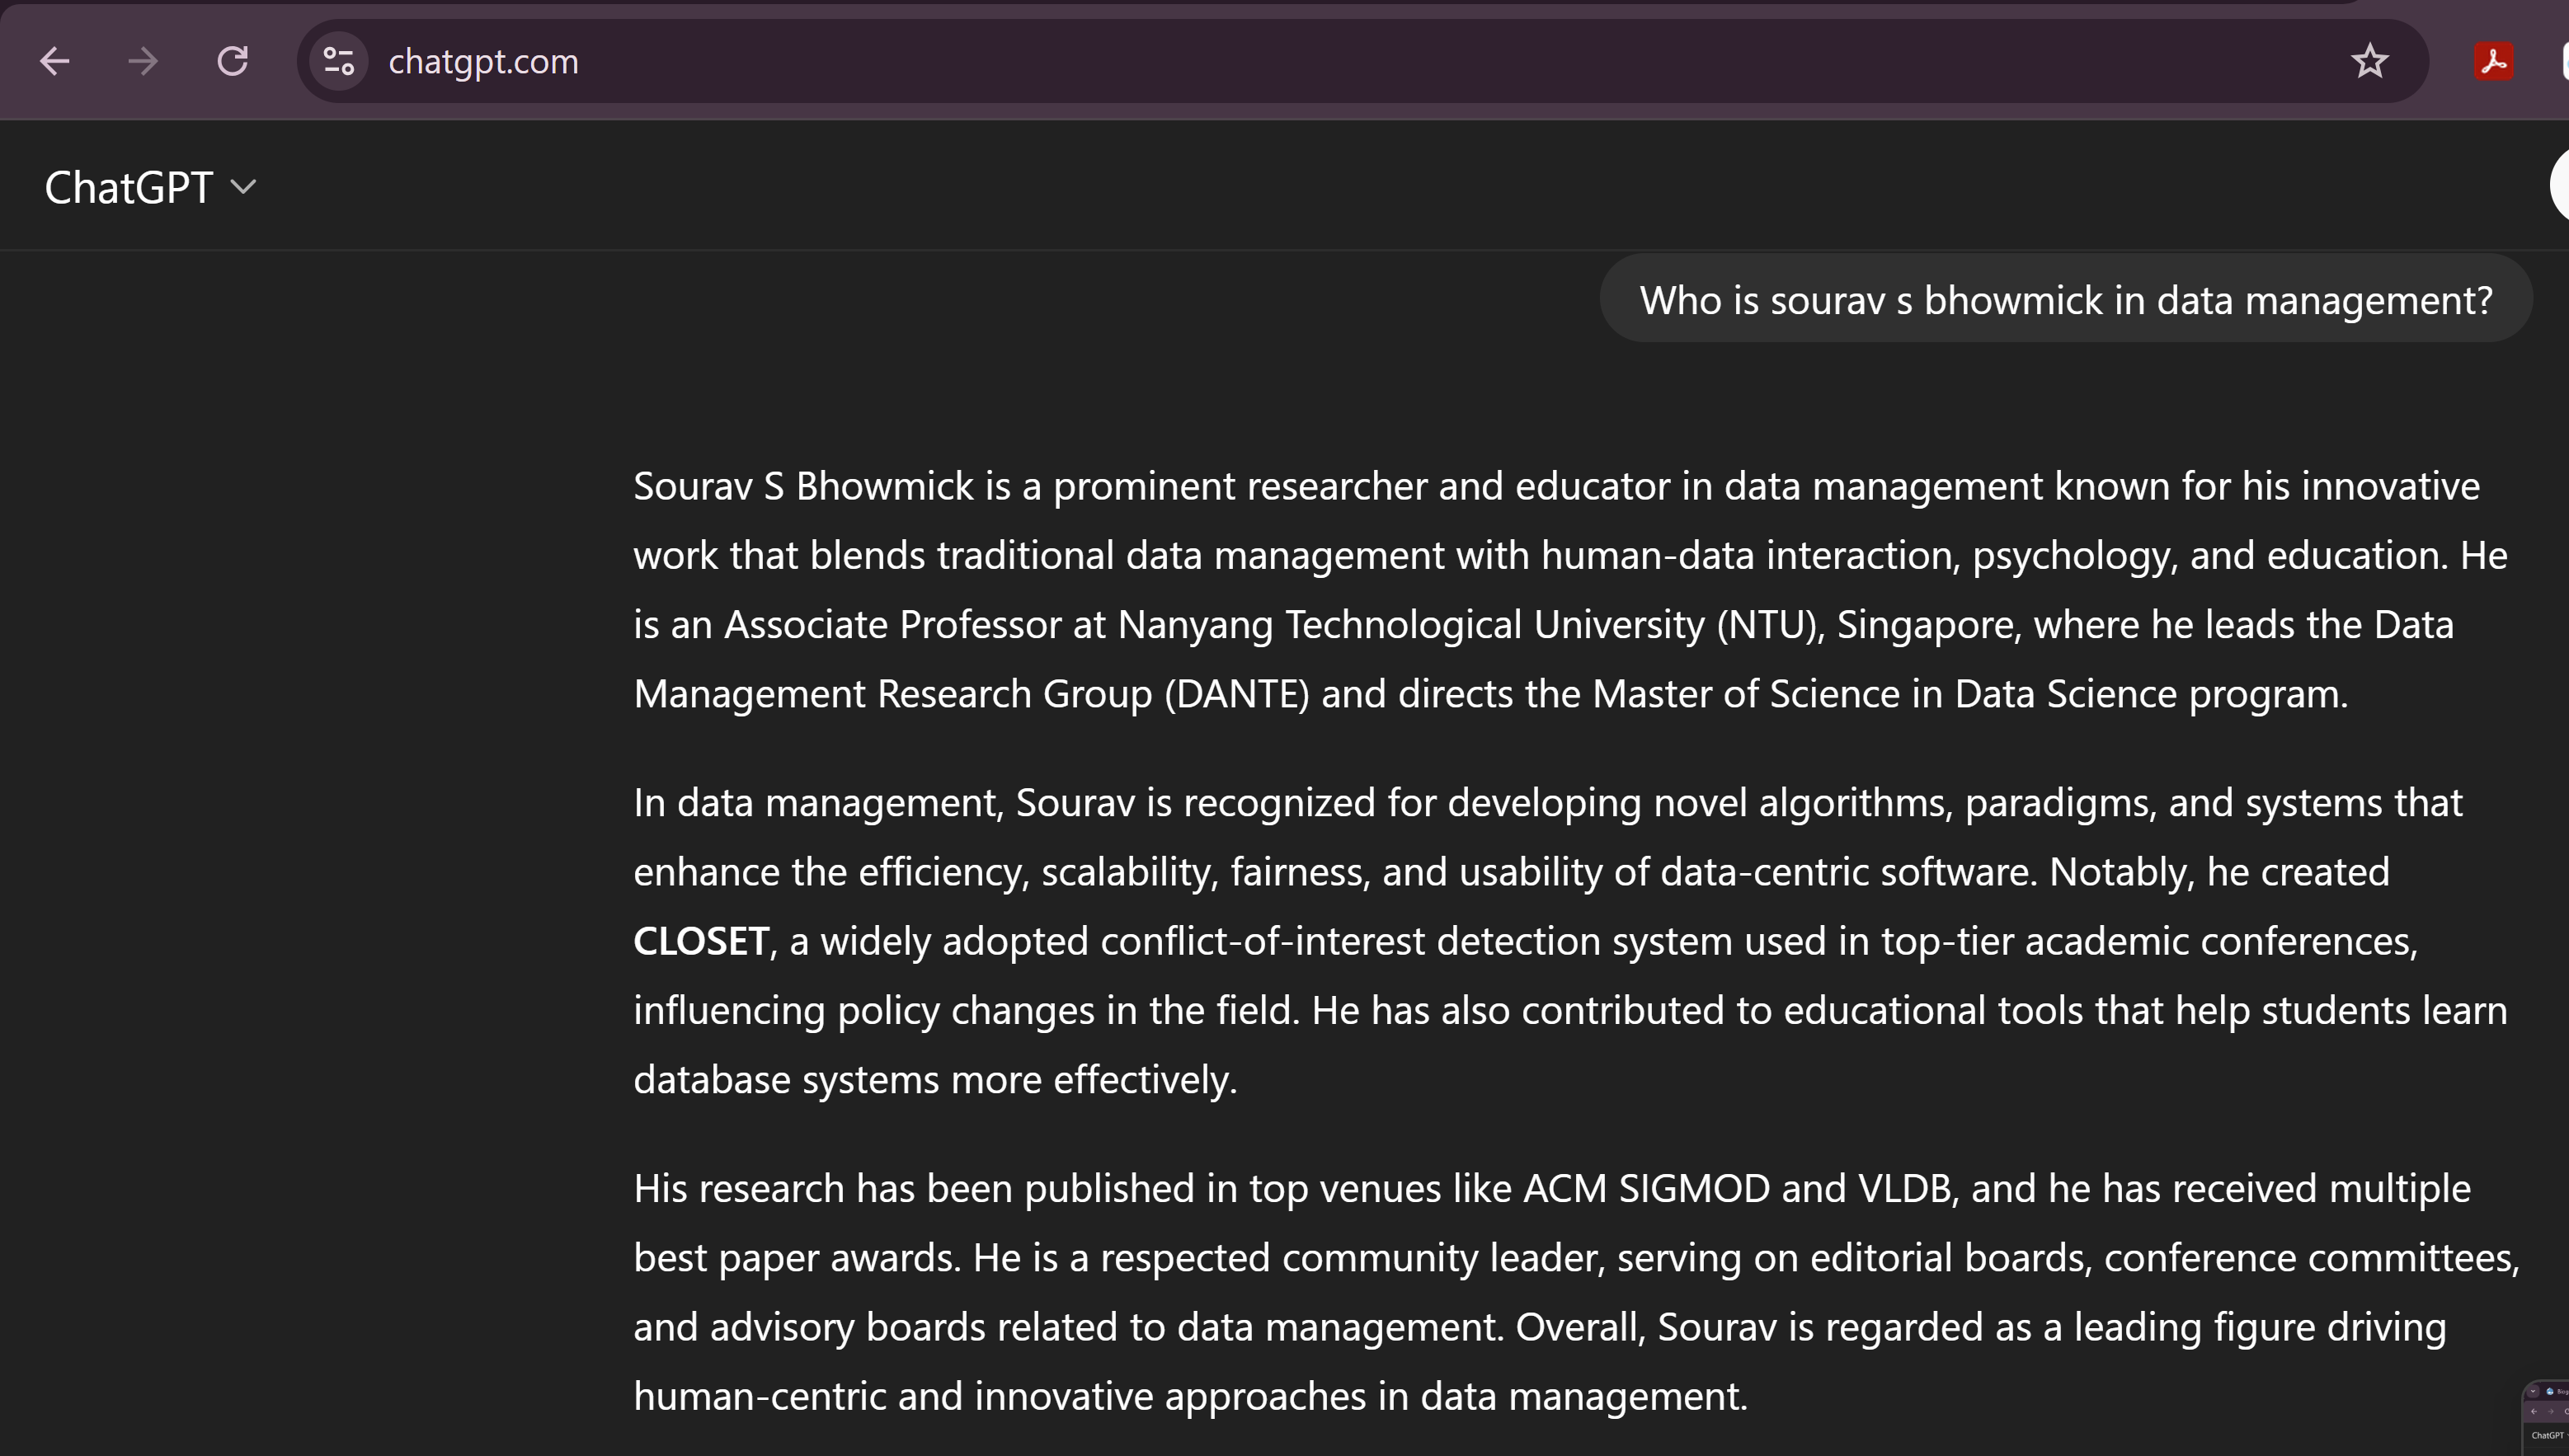Open site information icon beside URL
This screenshot has height=1456, width=2569.
click(339, 62)
